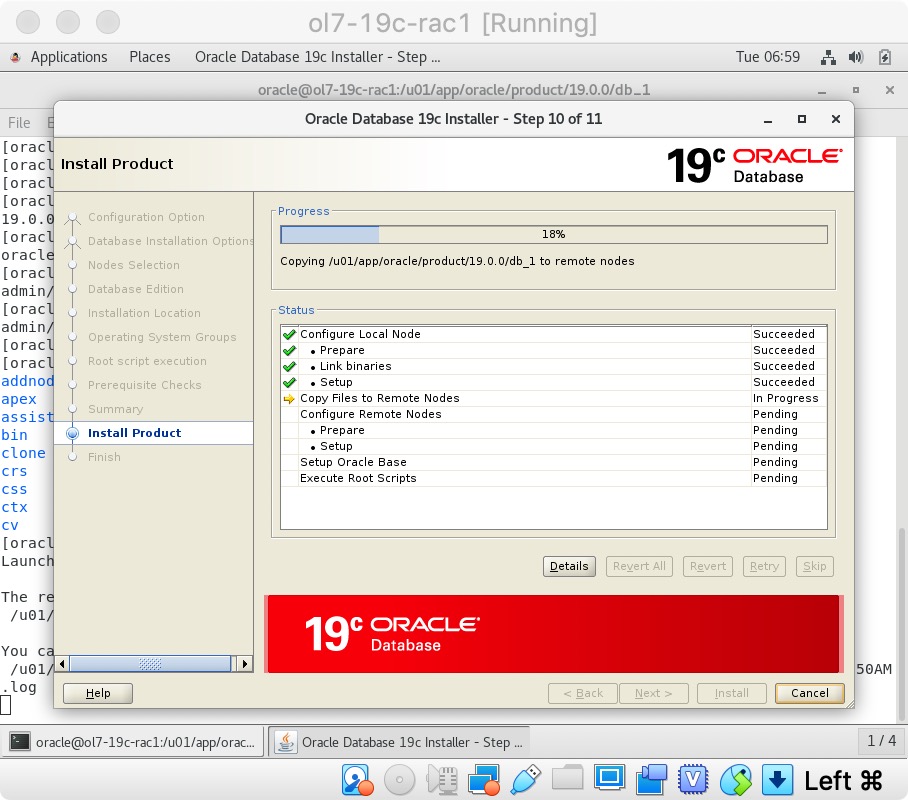Click VirtualBox mouse integration icon

click(x=735, y=780)
